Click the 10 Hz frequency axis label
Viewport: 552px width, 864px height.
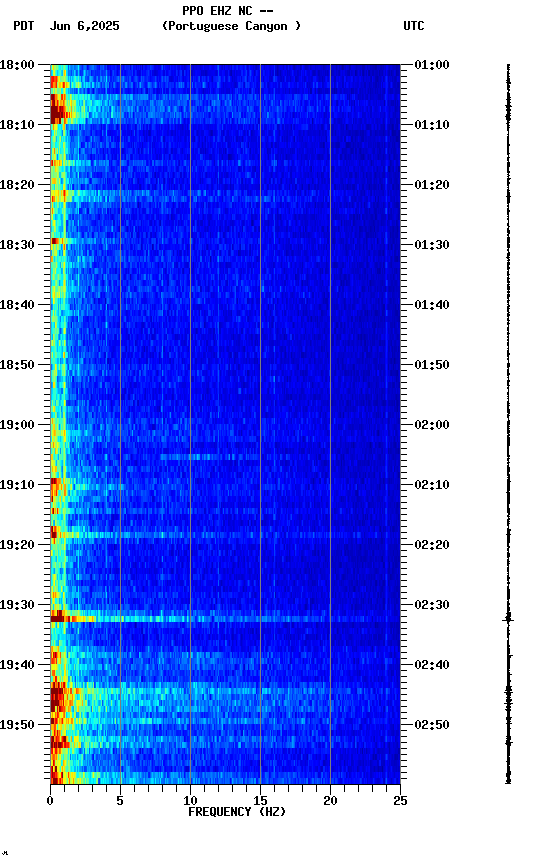click(x=190, y=801)
